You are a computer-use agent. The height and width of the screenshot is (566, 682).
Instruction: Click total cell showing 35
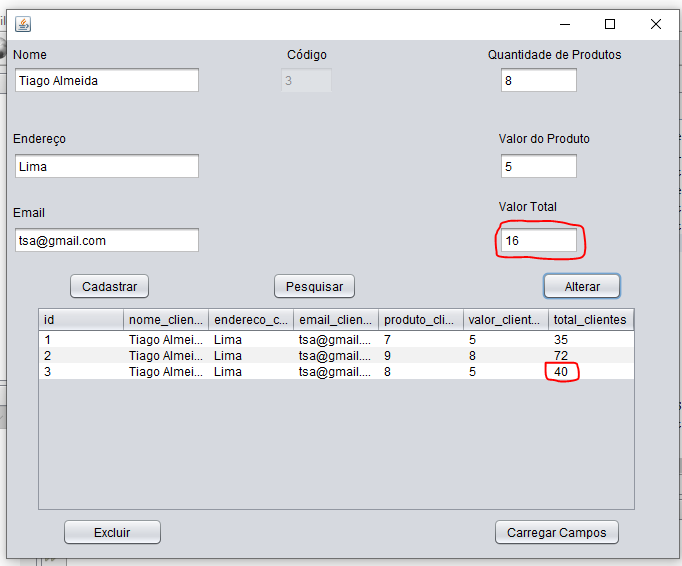pos(591,339)
